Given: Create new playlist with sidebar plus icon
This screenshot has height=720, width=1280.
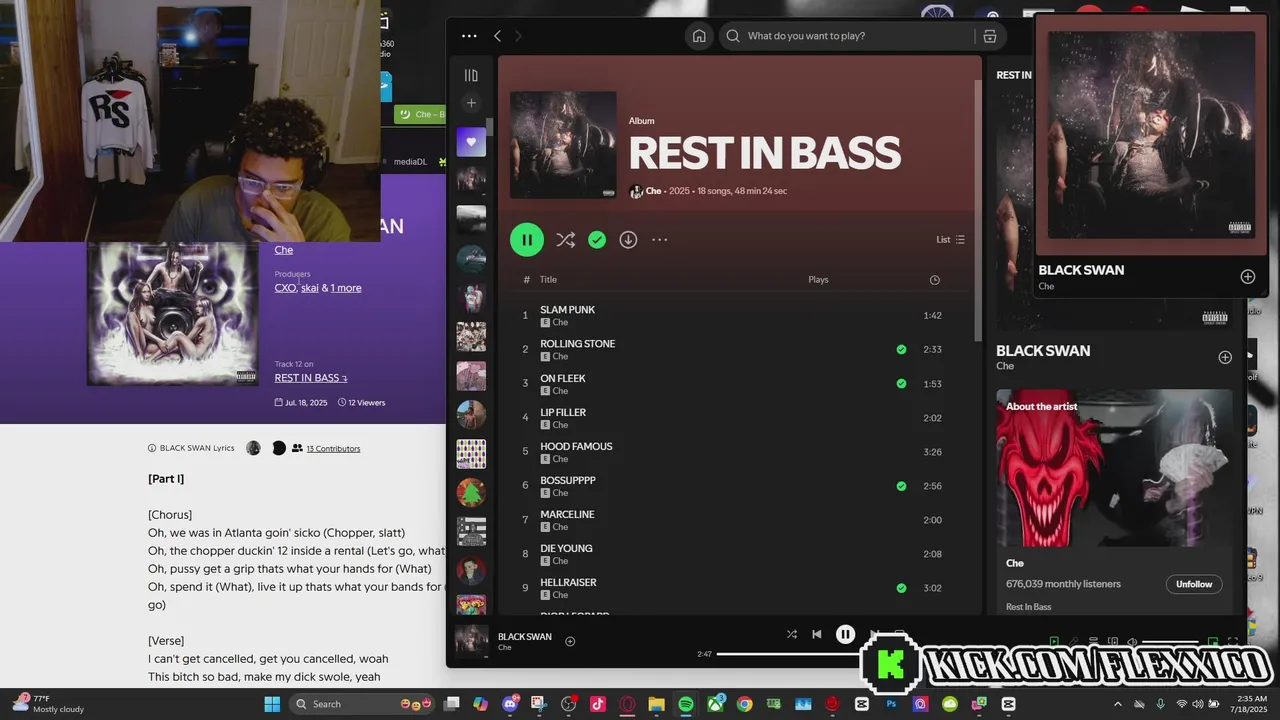Looking at the screenshot, I should click(471, 103).
